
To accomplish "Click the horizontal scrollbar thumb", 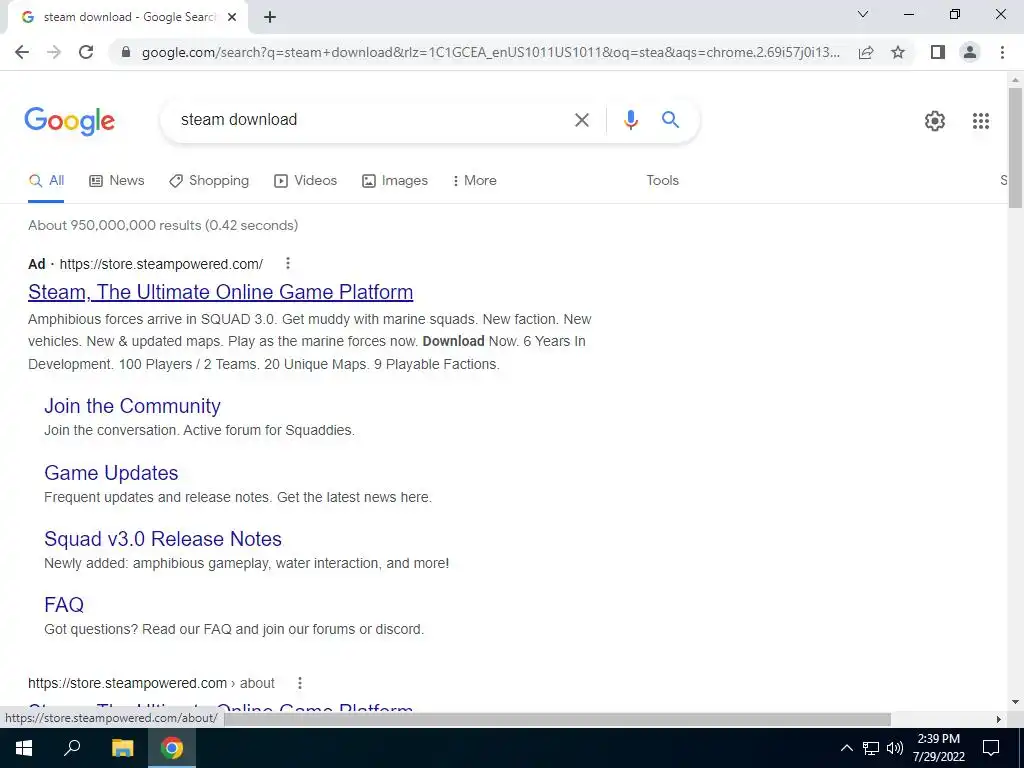I will coord(557,719).
